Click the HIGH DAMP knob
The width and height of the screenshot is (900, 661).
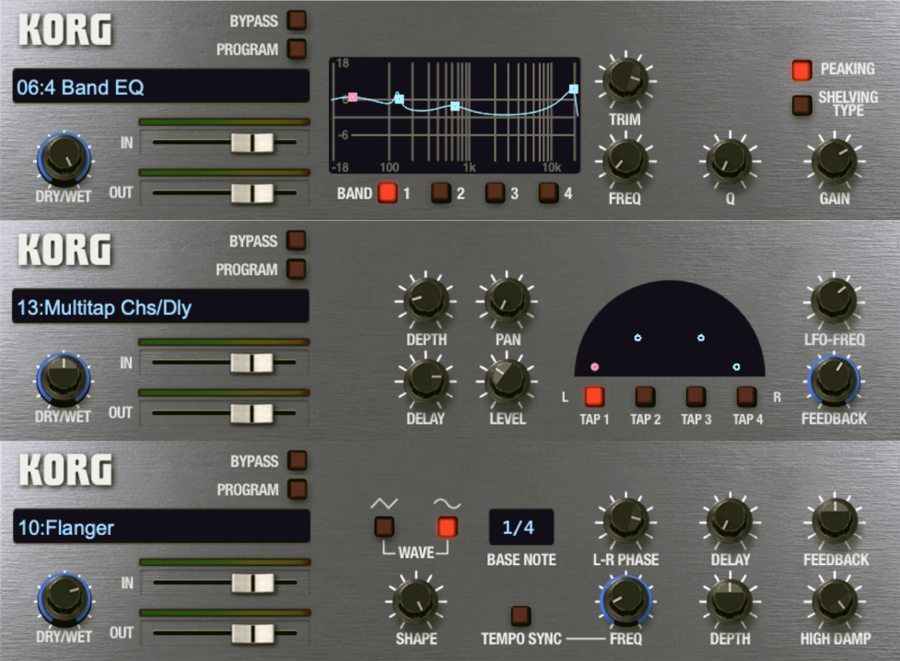[x=835, y=601]
